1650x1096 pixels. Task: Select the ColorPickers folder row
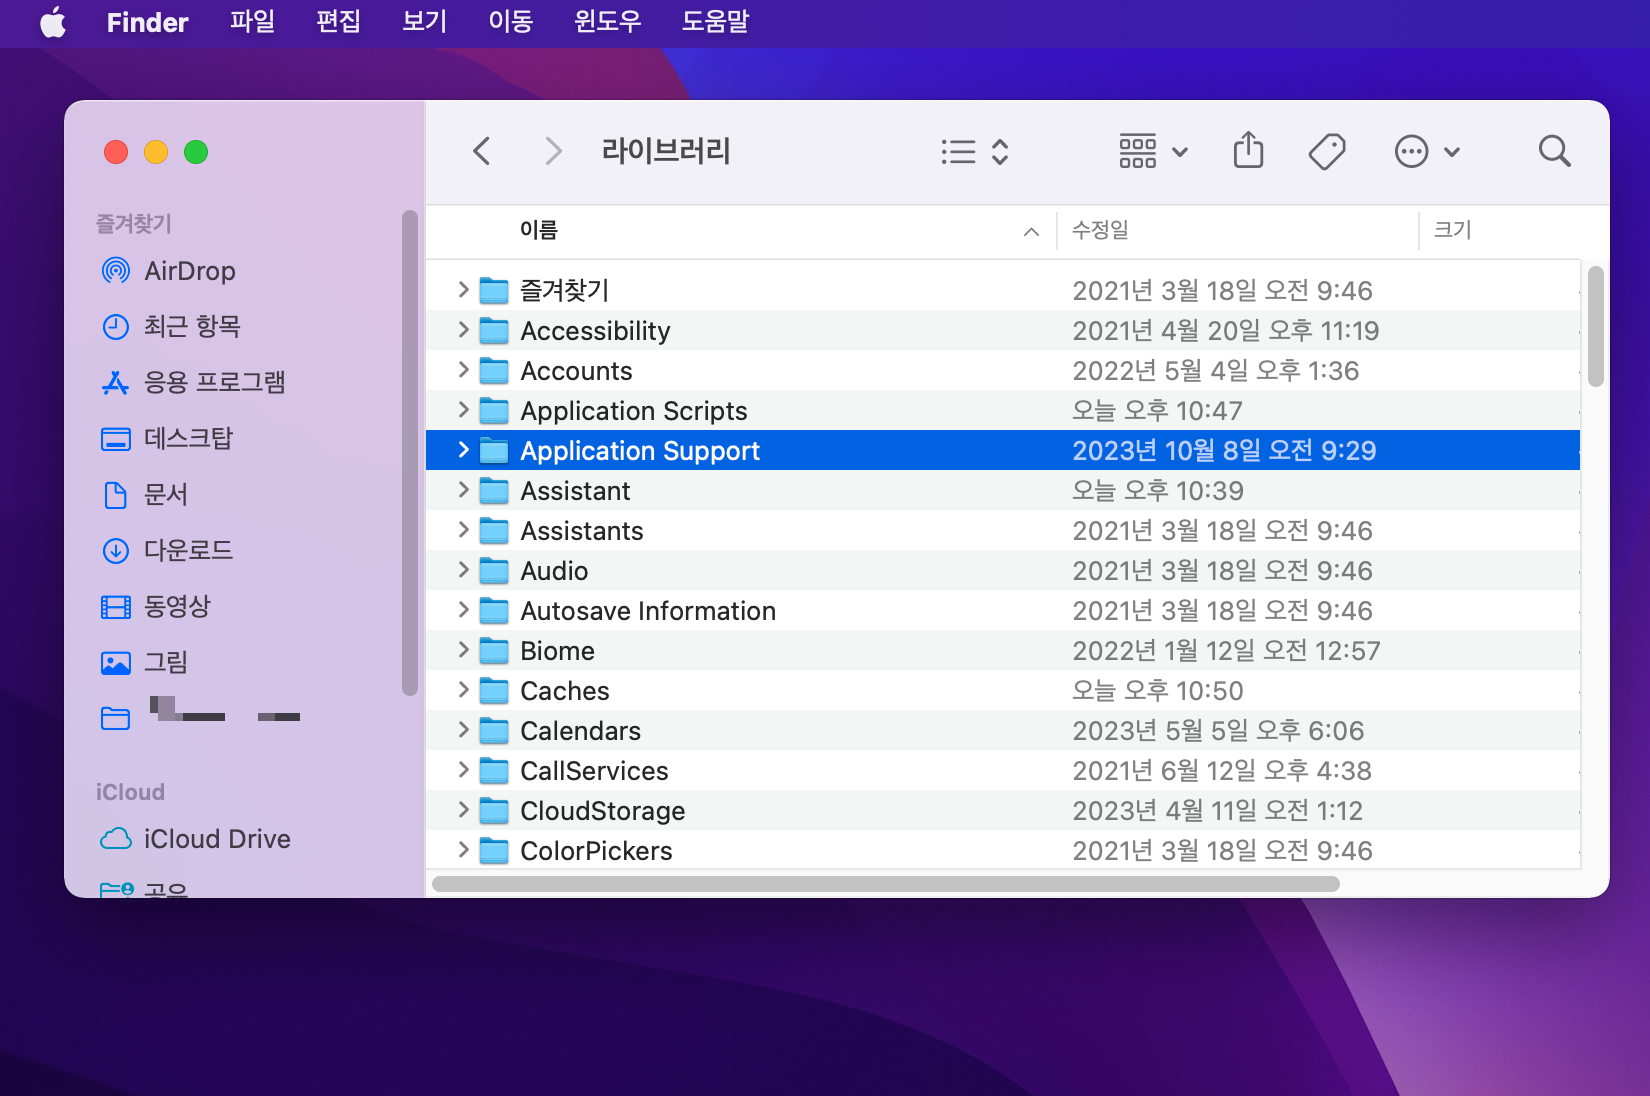point(1003,850)
